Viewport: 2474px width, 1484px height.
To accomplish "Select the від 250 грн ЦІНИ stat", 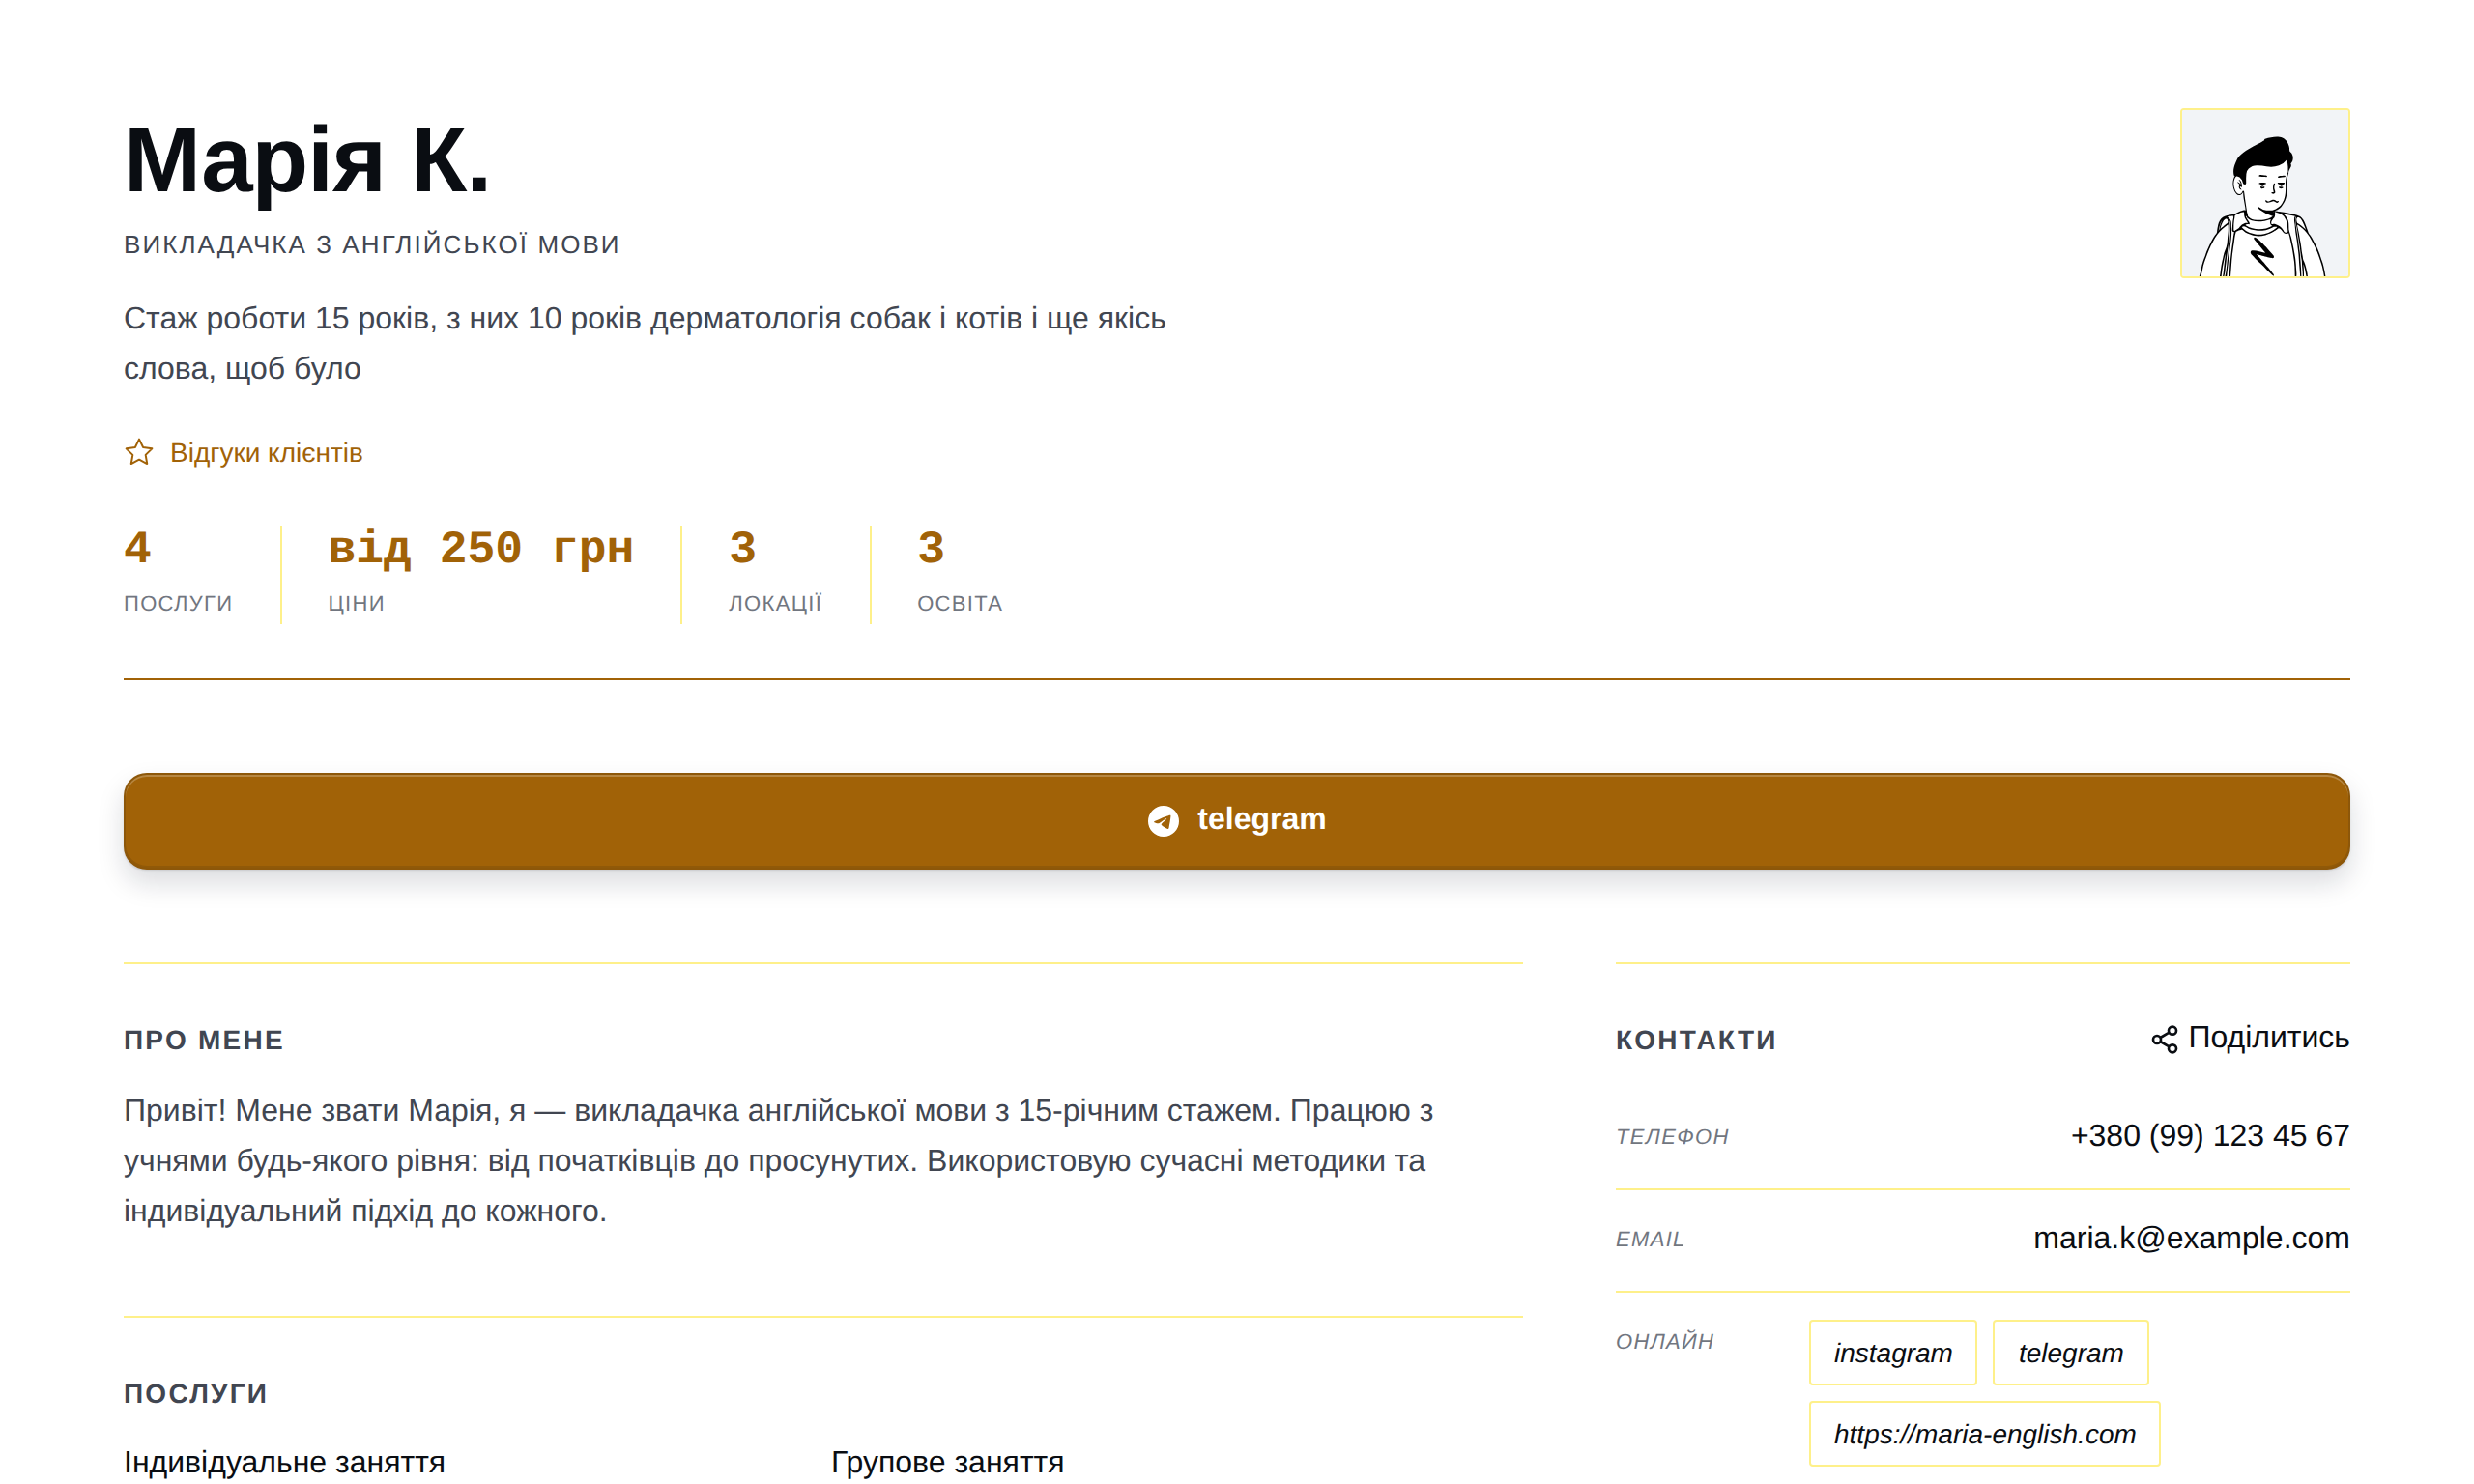I will point(481,572).
